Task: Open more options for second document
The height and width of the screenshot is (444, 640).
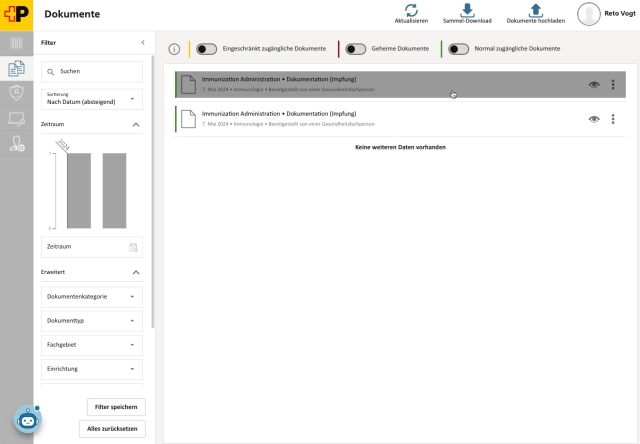Action: pyautogui.click(x=613, y=119)
